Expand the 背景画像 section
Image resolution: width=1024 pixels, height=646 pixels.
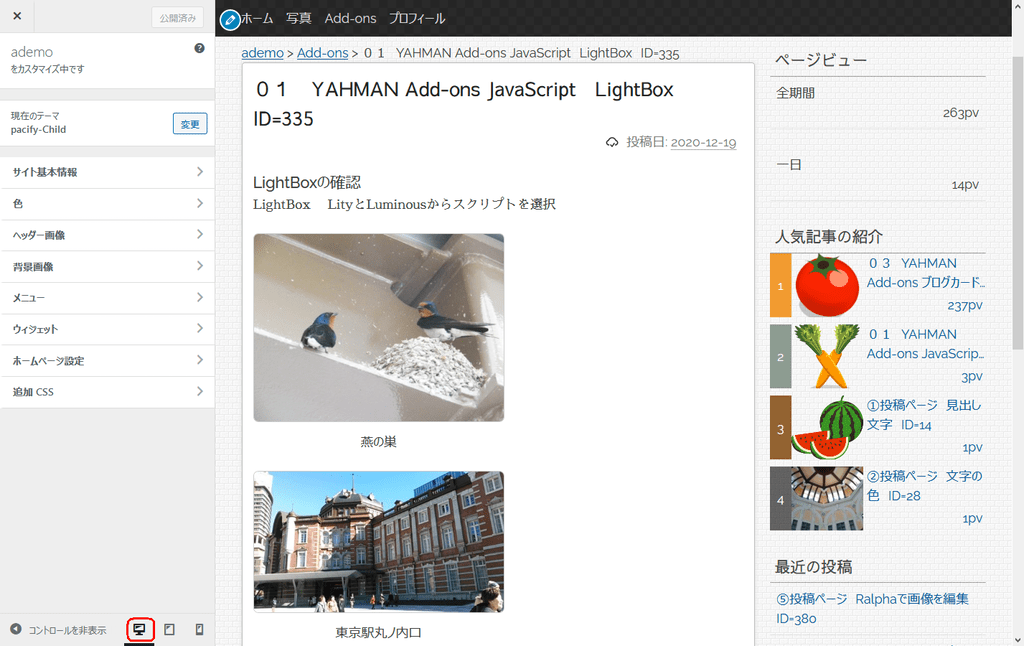point(108,266)
